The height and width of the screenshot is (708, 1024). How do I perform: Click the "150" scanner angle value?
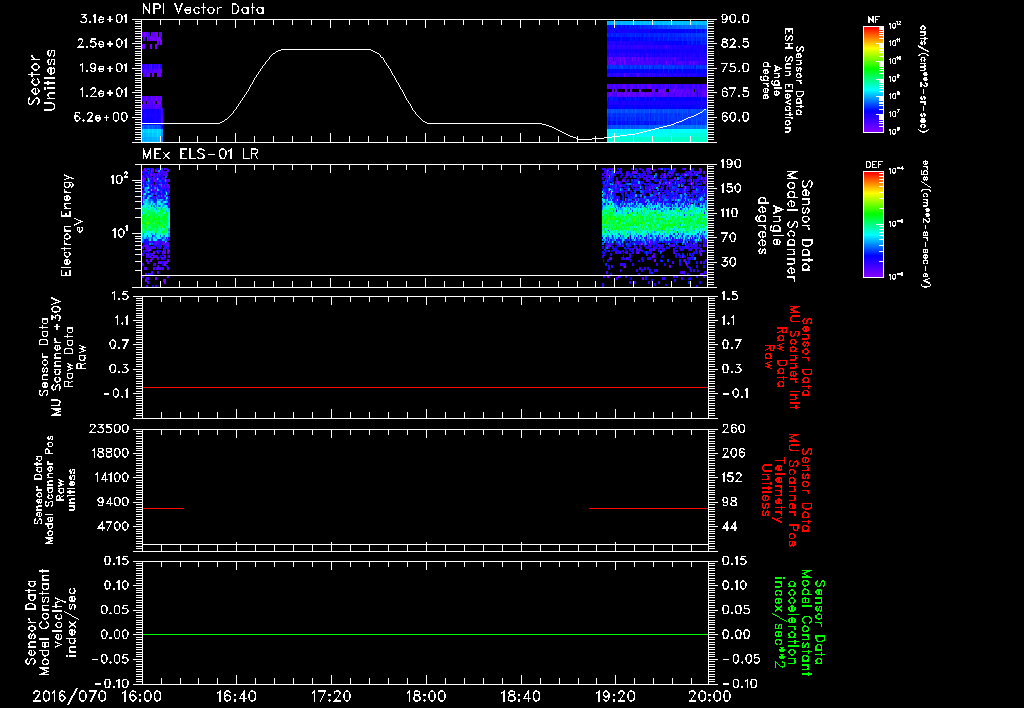732,189
